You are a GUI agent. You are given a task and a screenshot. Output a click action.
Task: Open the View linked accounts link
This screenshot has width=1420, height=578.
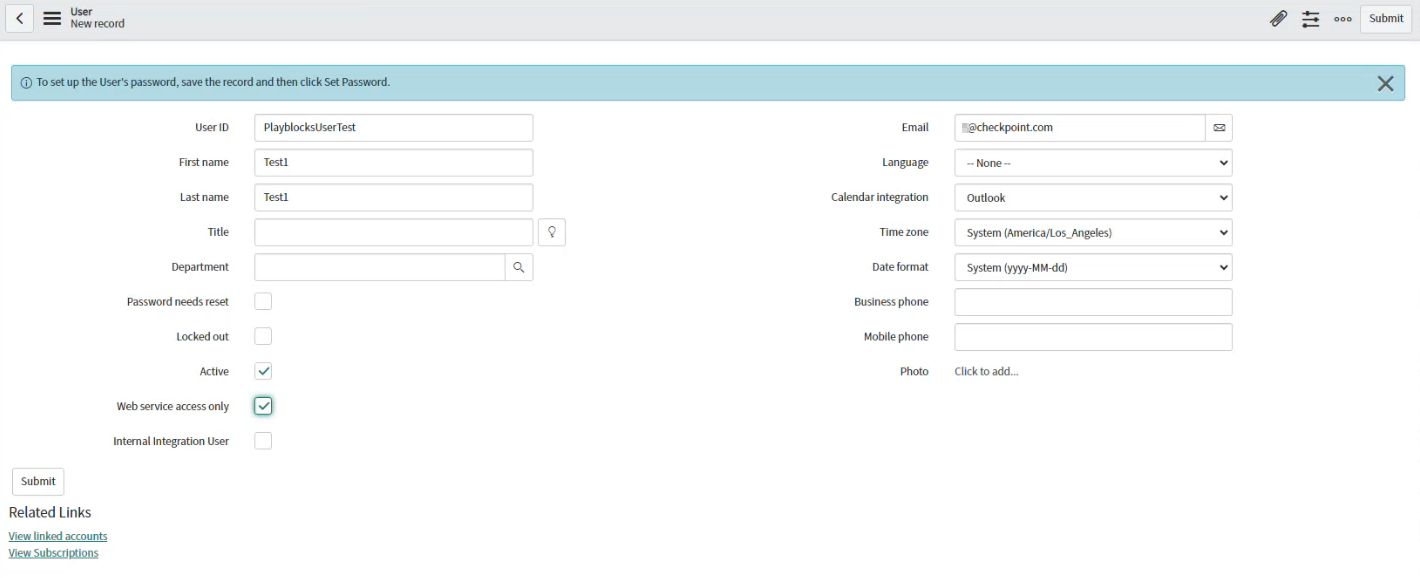(x=58, y=536)
